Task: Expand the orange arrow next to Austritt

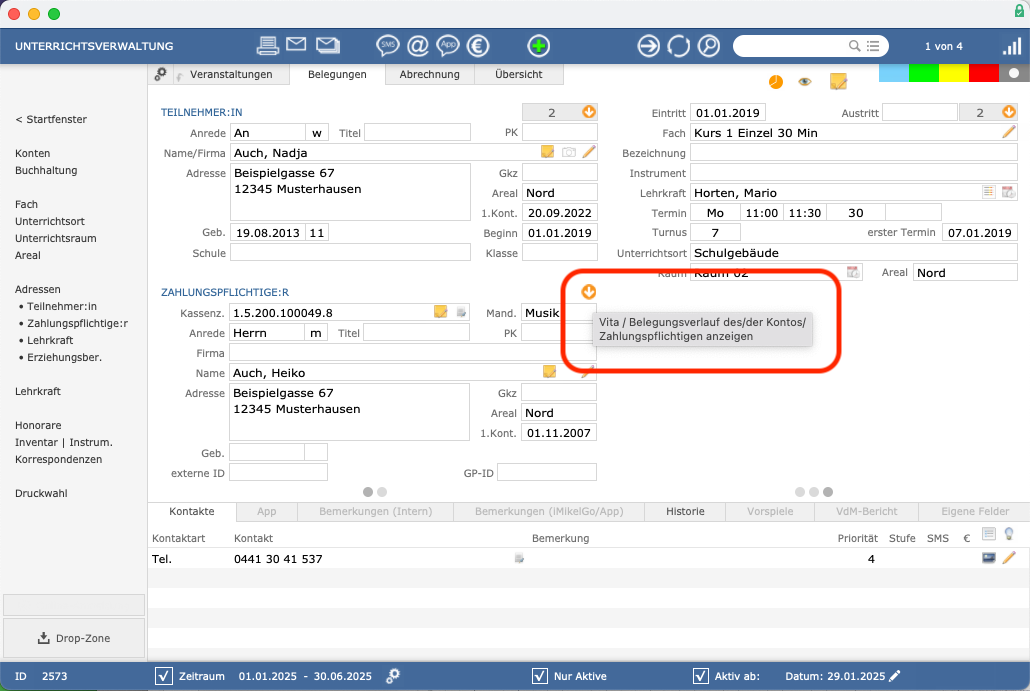Action: 1009,112
